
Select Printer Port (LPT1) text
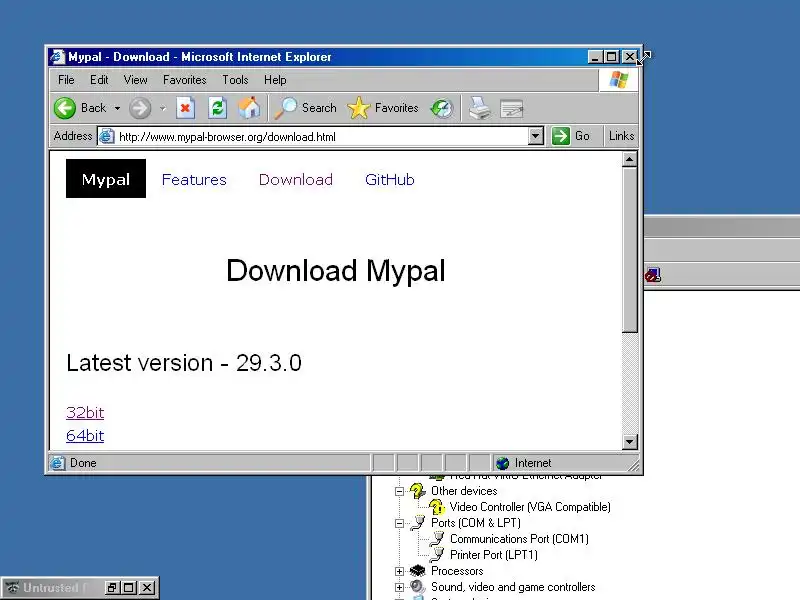493,555
